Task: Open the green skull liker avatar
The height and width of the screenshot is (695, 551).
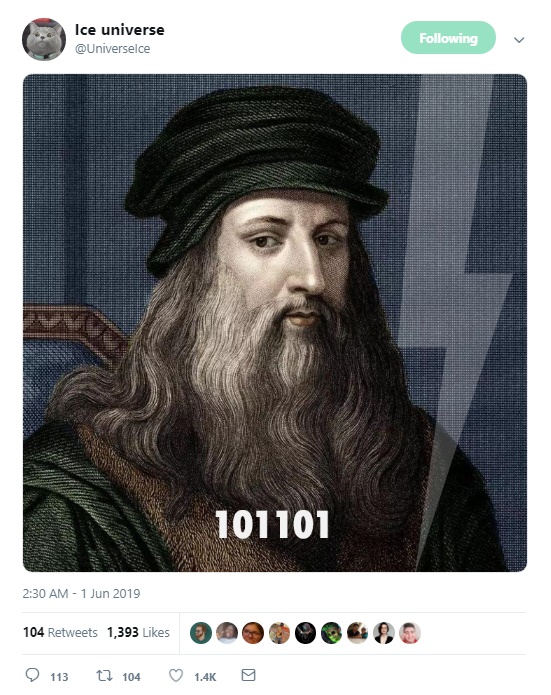Action: coord(331,633)
